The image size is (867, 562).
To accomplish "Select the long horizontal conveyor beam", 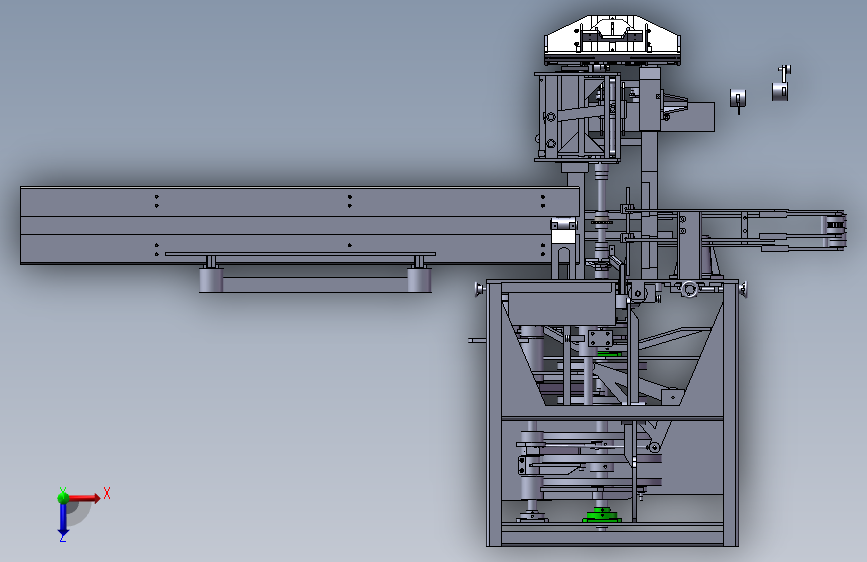I will click(x=300, y=225).
